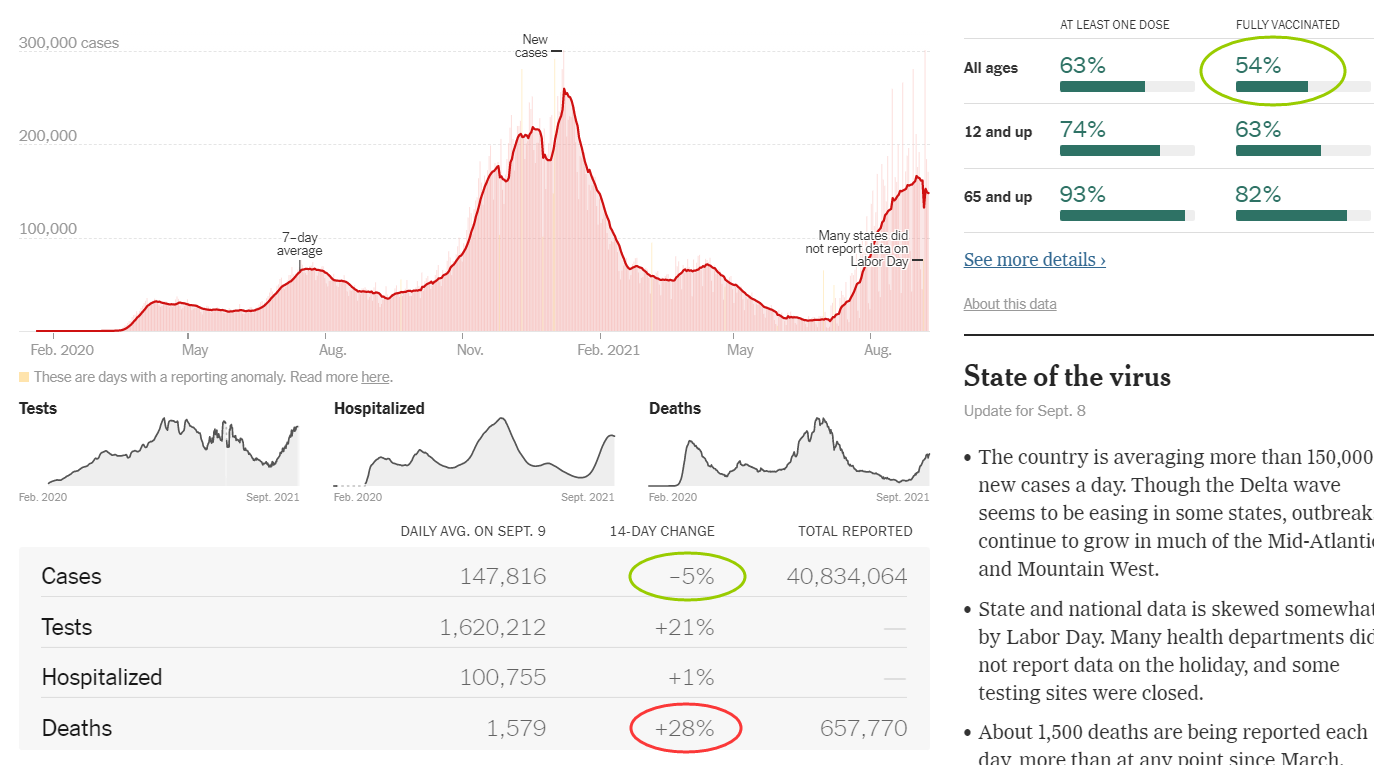Select the 12 and up at-least-one-dose 74% value
This screenshot has width=1374, height=765.
tap(1083, 130)
